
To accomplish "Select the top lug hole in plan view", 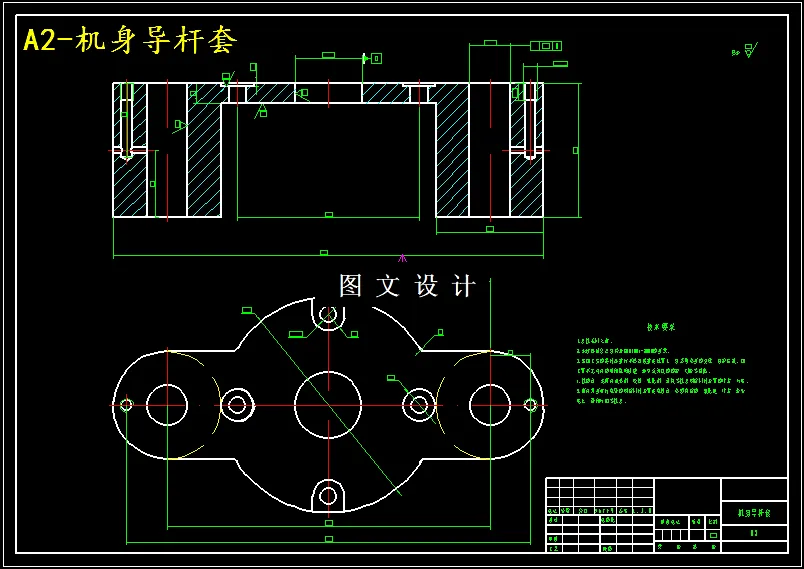I will tap(328, 314).
